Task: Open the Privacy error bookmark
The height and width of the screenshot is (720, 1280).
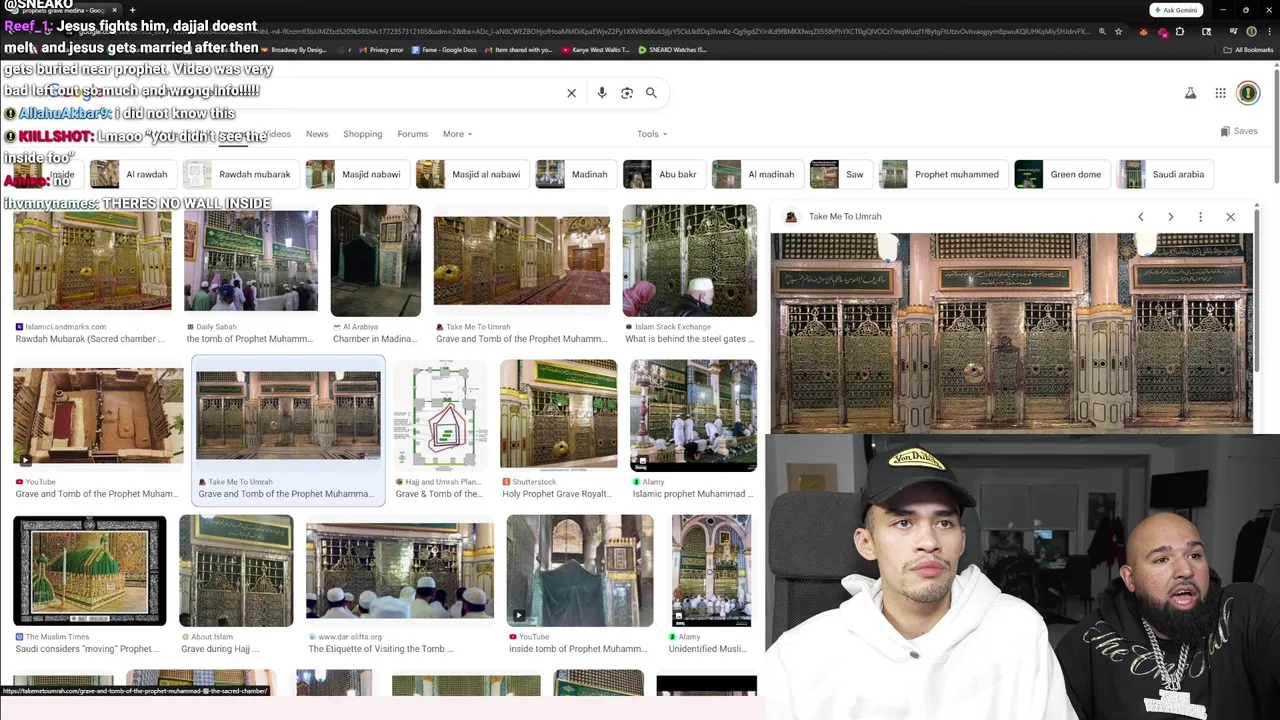Action: 380,50
